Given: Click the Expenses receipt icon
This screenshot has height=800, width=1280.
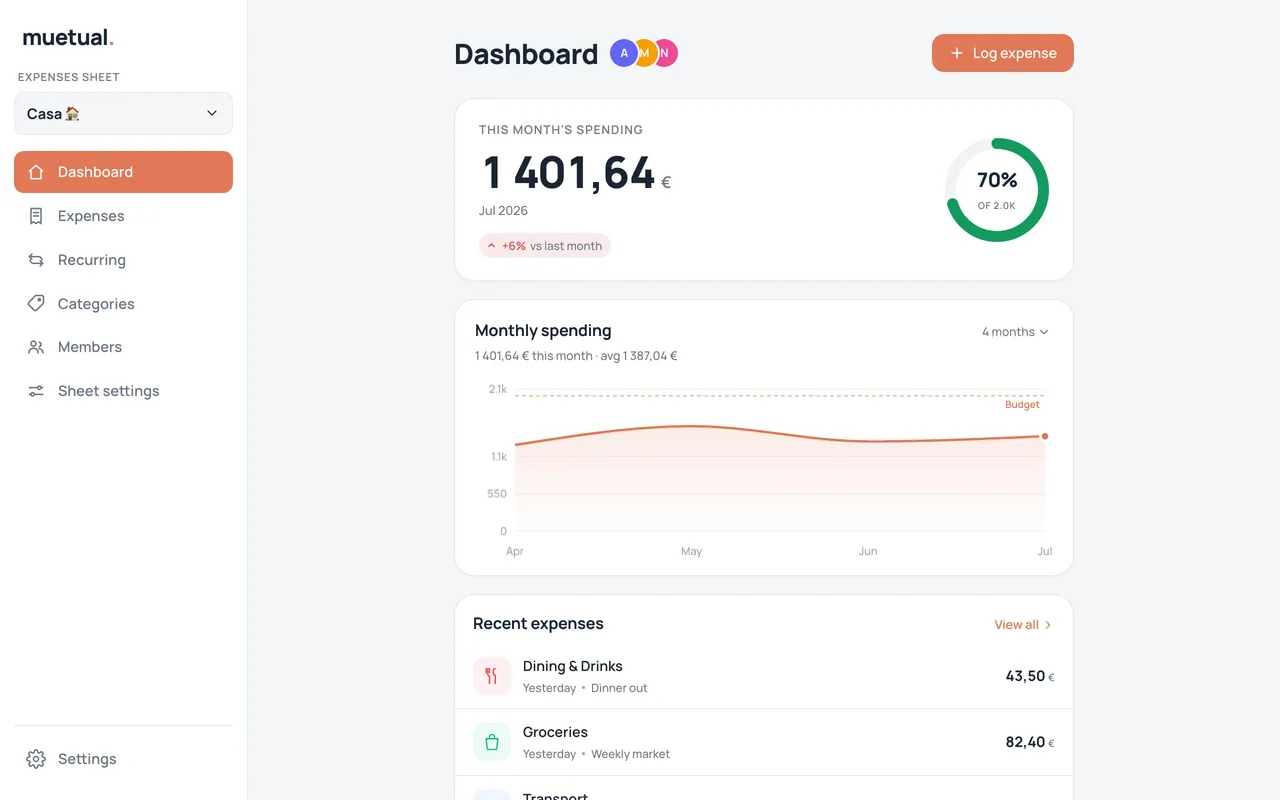Looking at the screenshot, I should coord(36,216).
